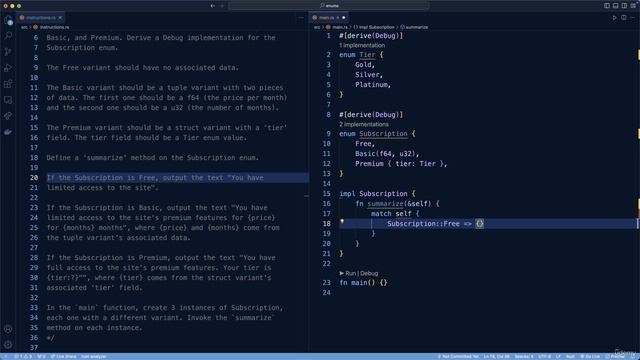640x360 pixels.
Task: Click 'summarize' breadcrumb
Action: 416,27
